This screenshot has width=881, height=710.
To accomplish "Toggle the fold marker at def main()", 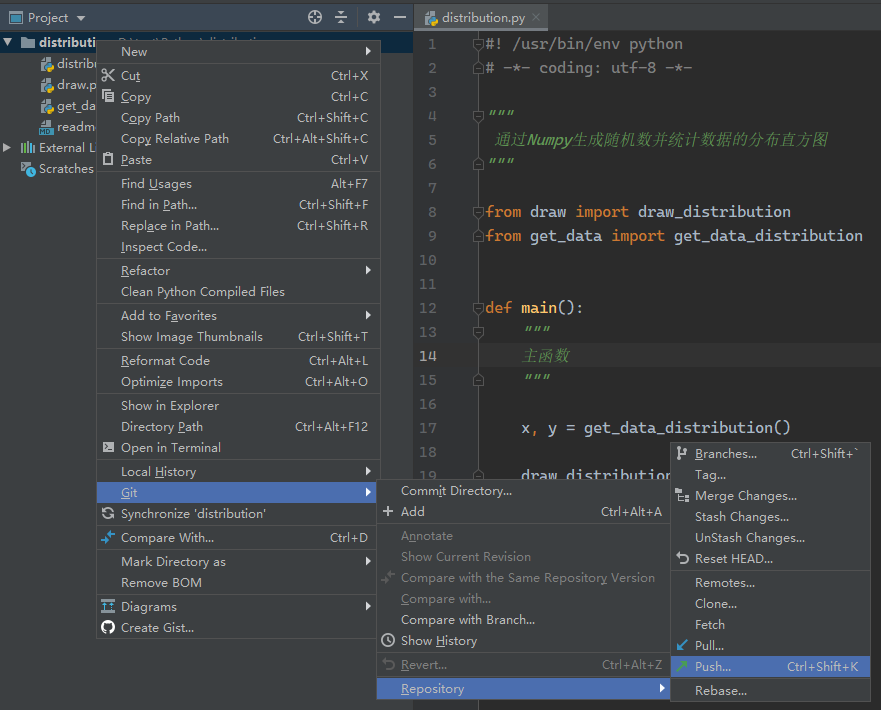I will click(479, 308).
